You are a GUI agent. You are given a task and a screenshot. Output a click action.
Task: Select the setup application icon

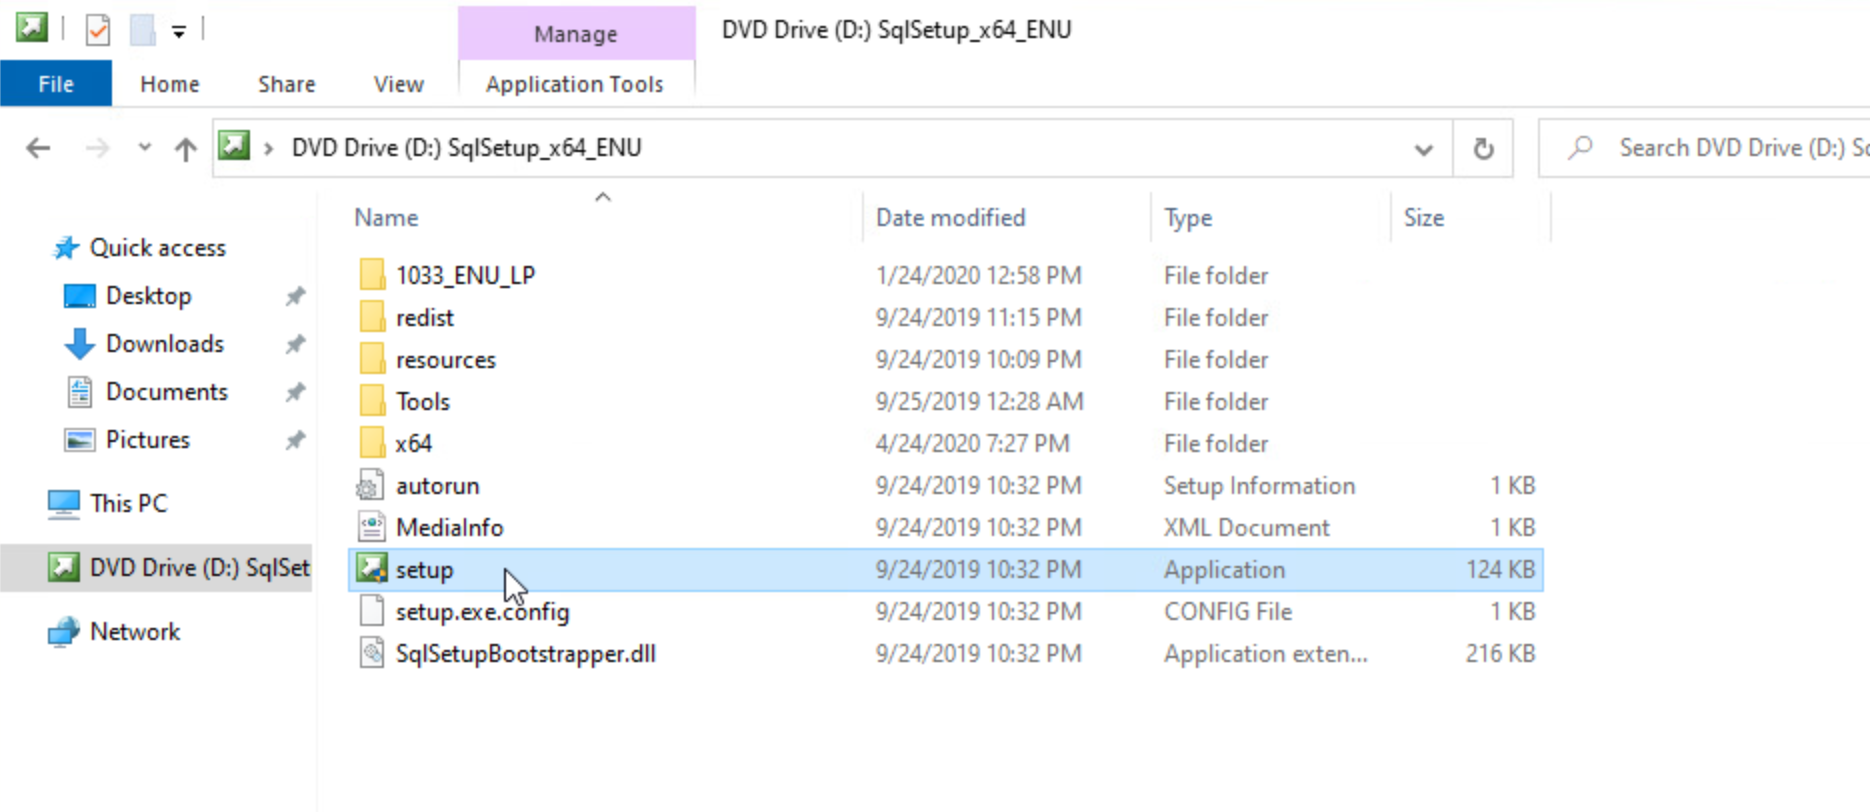(372, 568)
